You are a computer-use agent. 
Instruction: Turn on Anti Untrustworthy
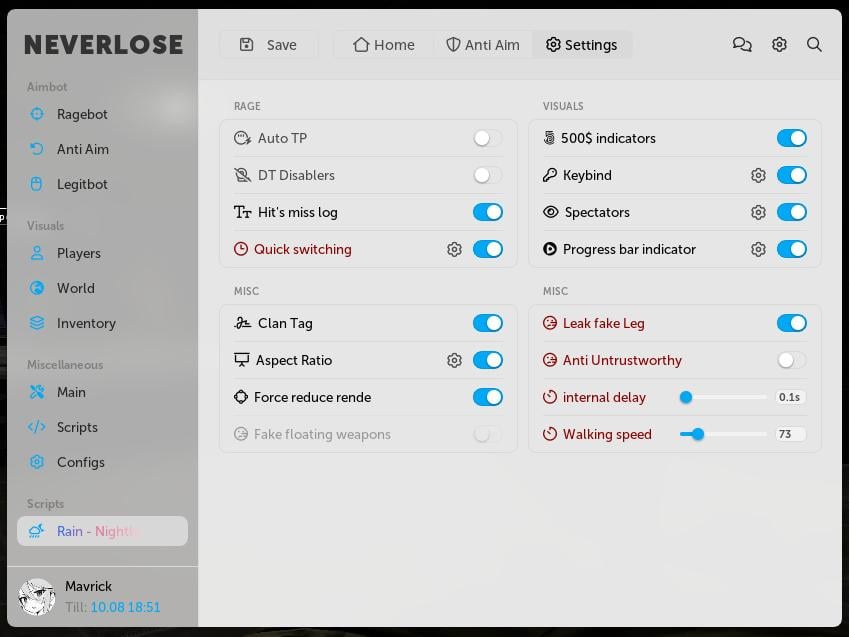click(x=791, y=360)
